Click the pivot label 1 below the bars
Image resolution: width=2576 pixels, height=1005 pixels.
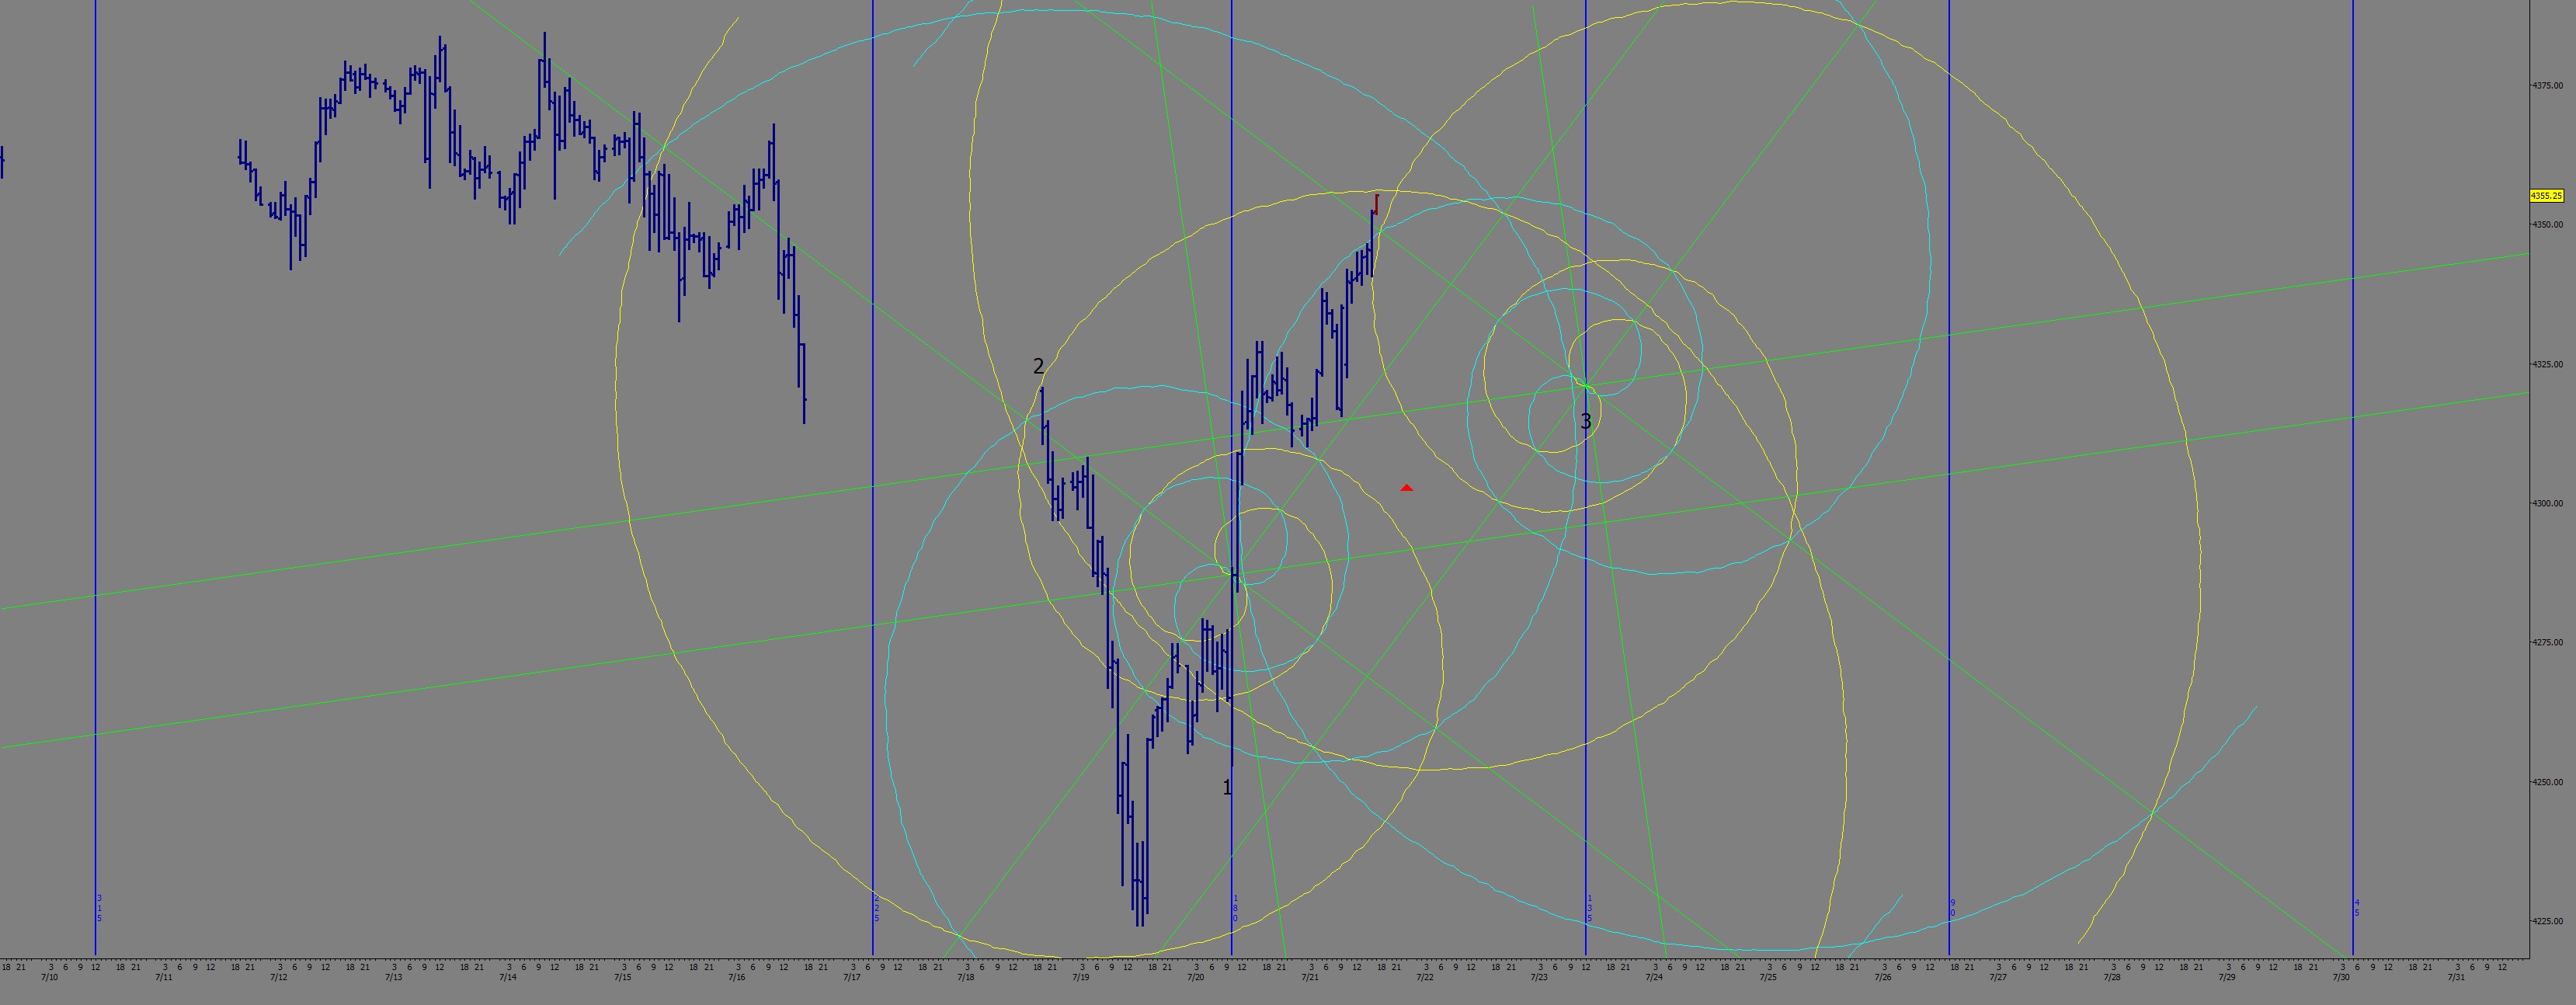(1227, 788)
